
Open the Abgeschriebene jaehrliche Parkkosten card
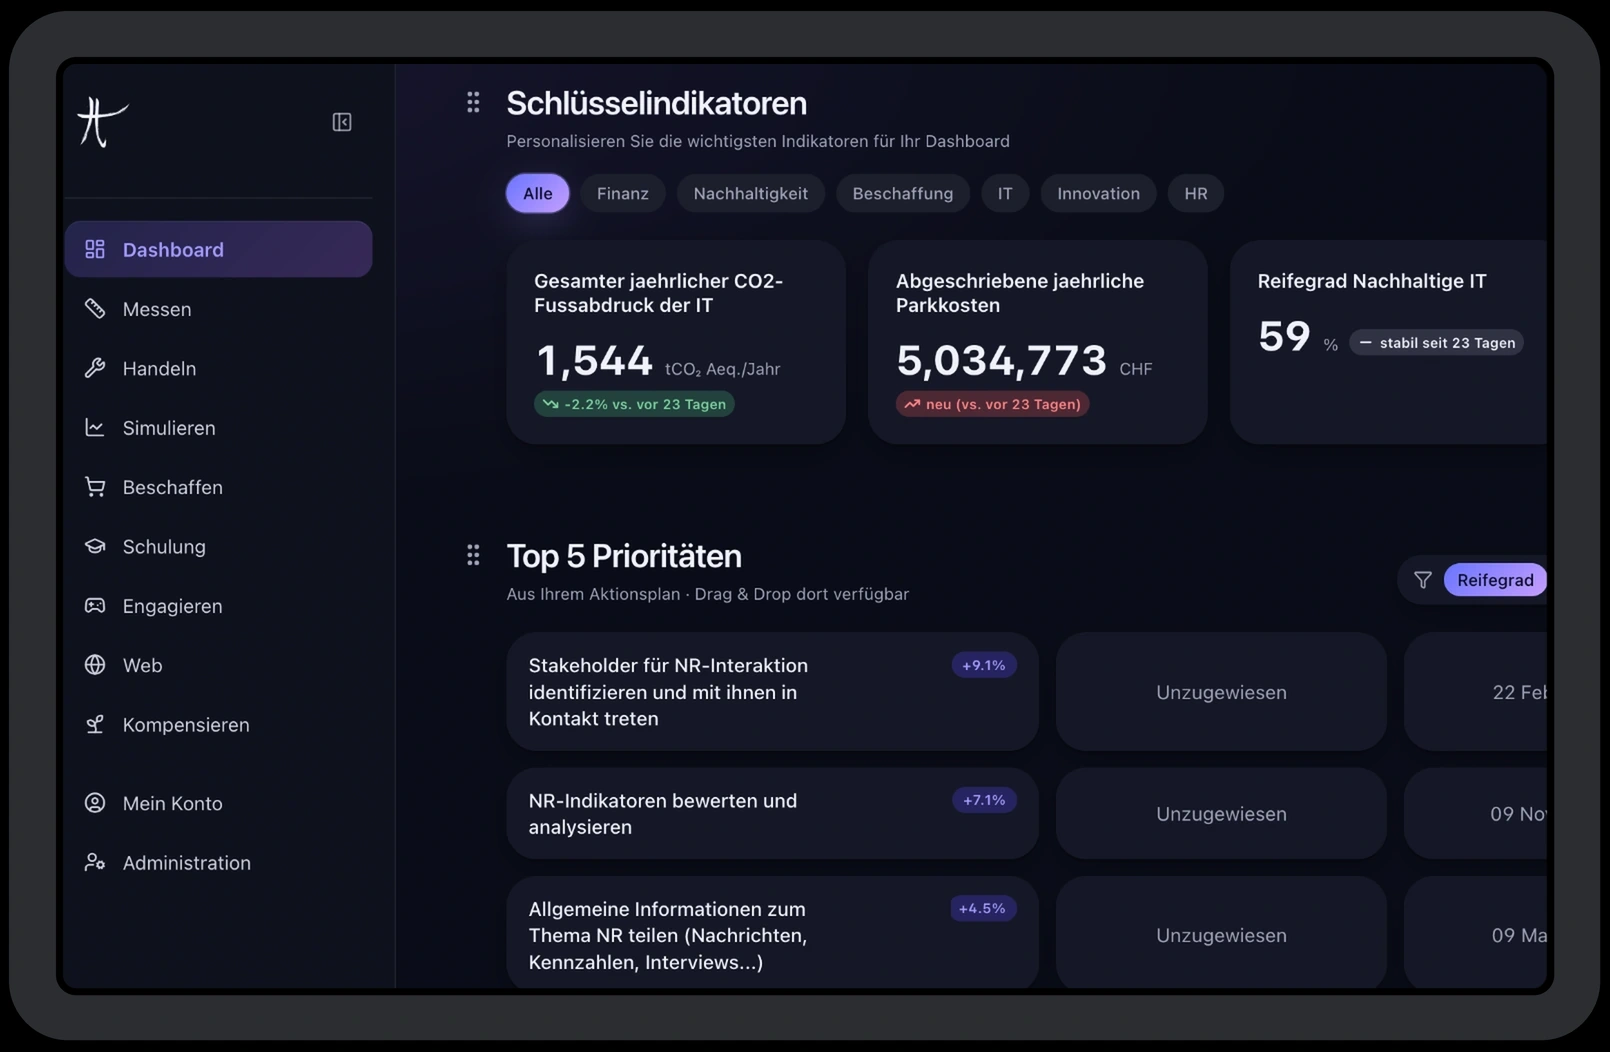point(1037,342)
